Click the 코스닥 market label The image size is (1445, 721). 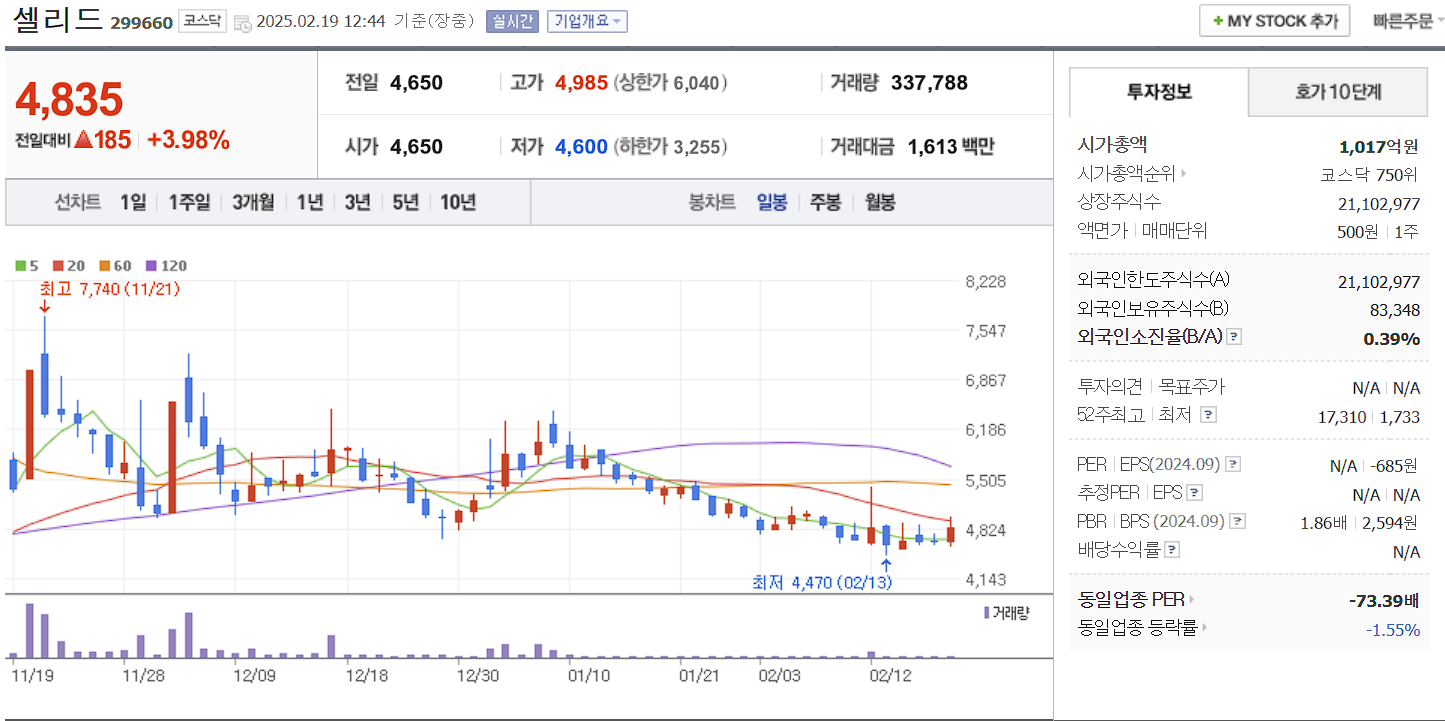(203, 21)
